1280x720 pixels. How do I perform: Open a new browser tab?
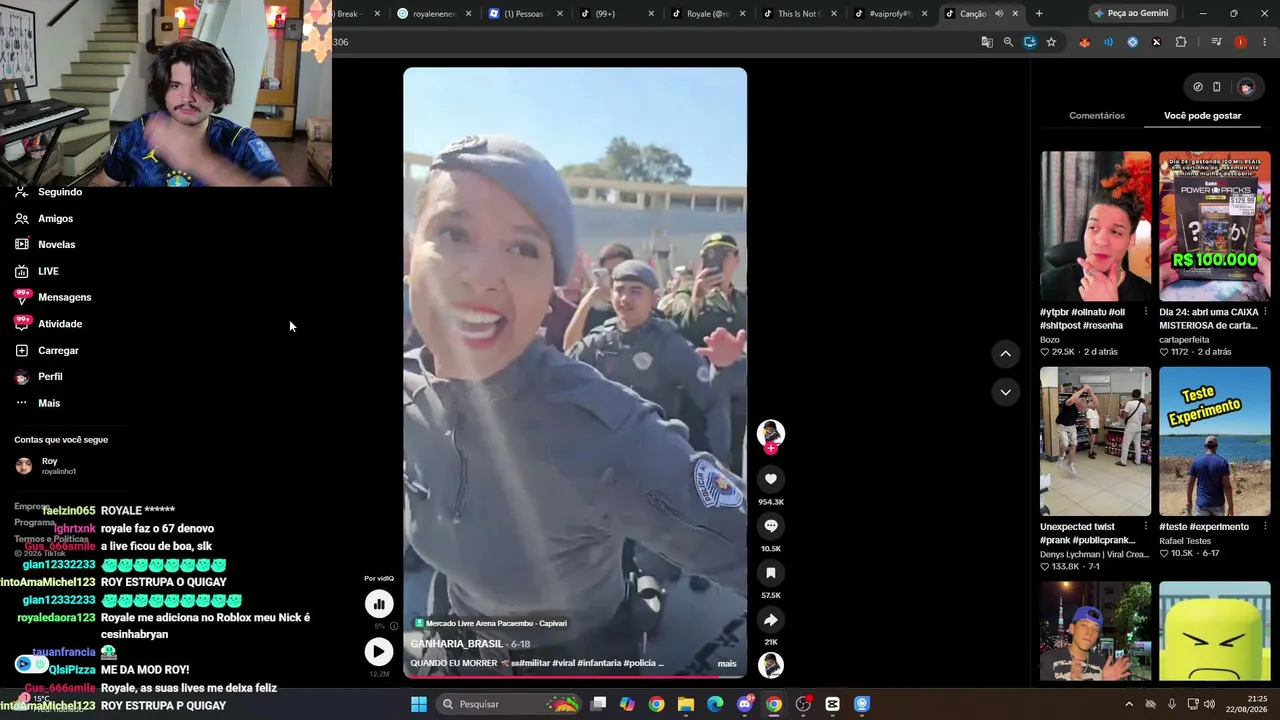tap(1039, 14)
